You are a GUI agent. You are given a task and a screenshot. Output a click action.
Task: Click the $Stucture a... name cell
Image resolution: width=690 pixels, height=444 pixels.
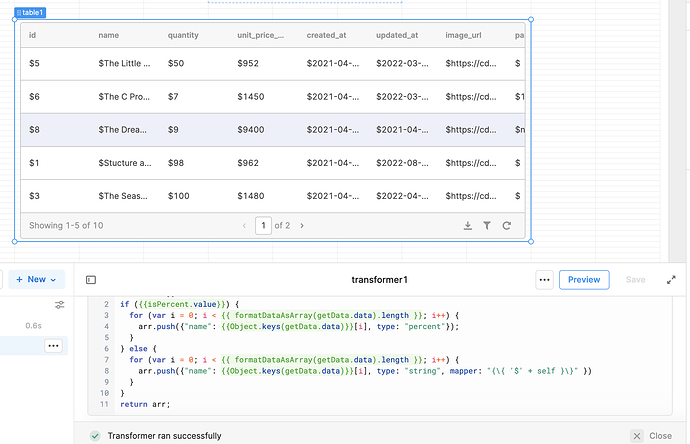point(125,163)
